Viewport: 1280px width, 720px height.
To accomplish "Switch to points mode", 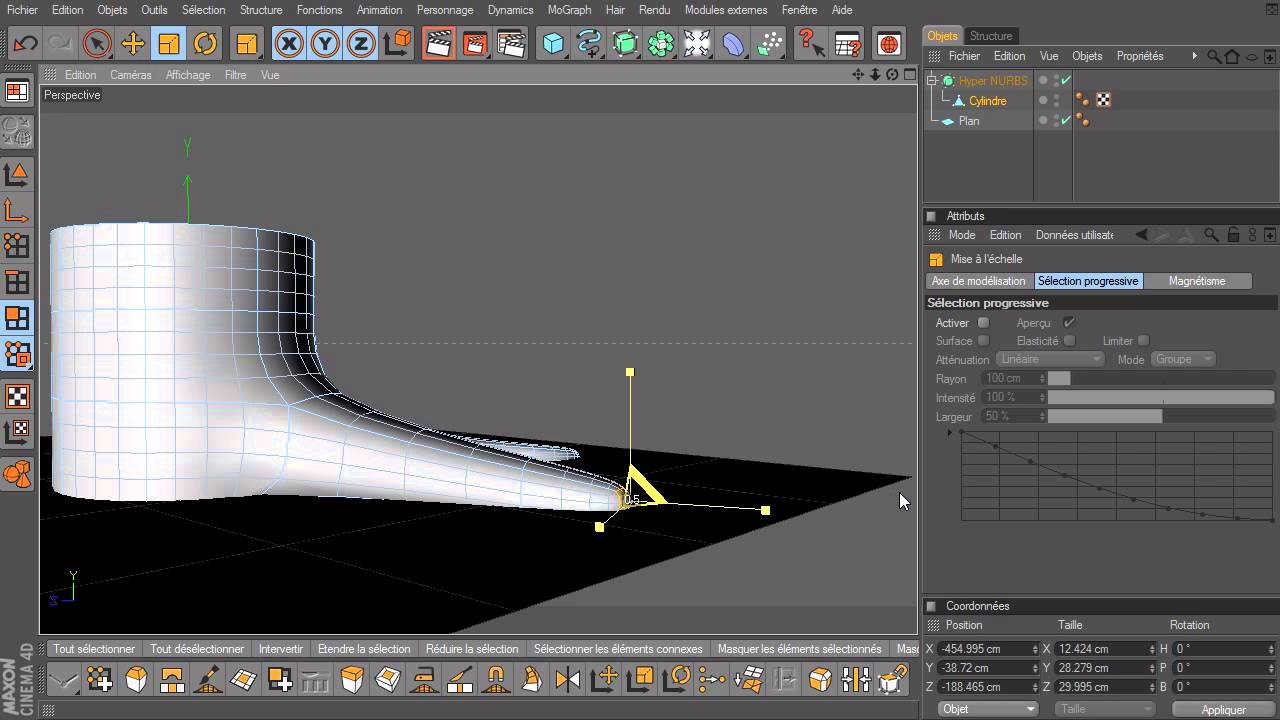I will tap(17, 245).
